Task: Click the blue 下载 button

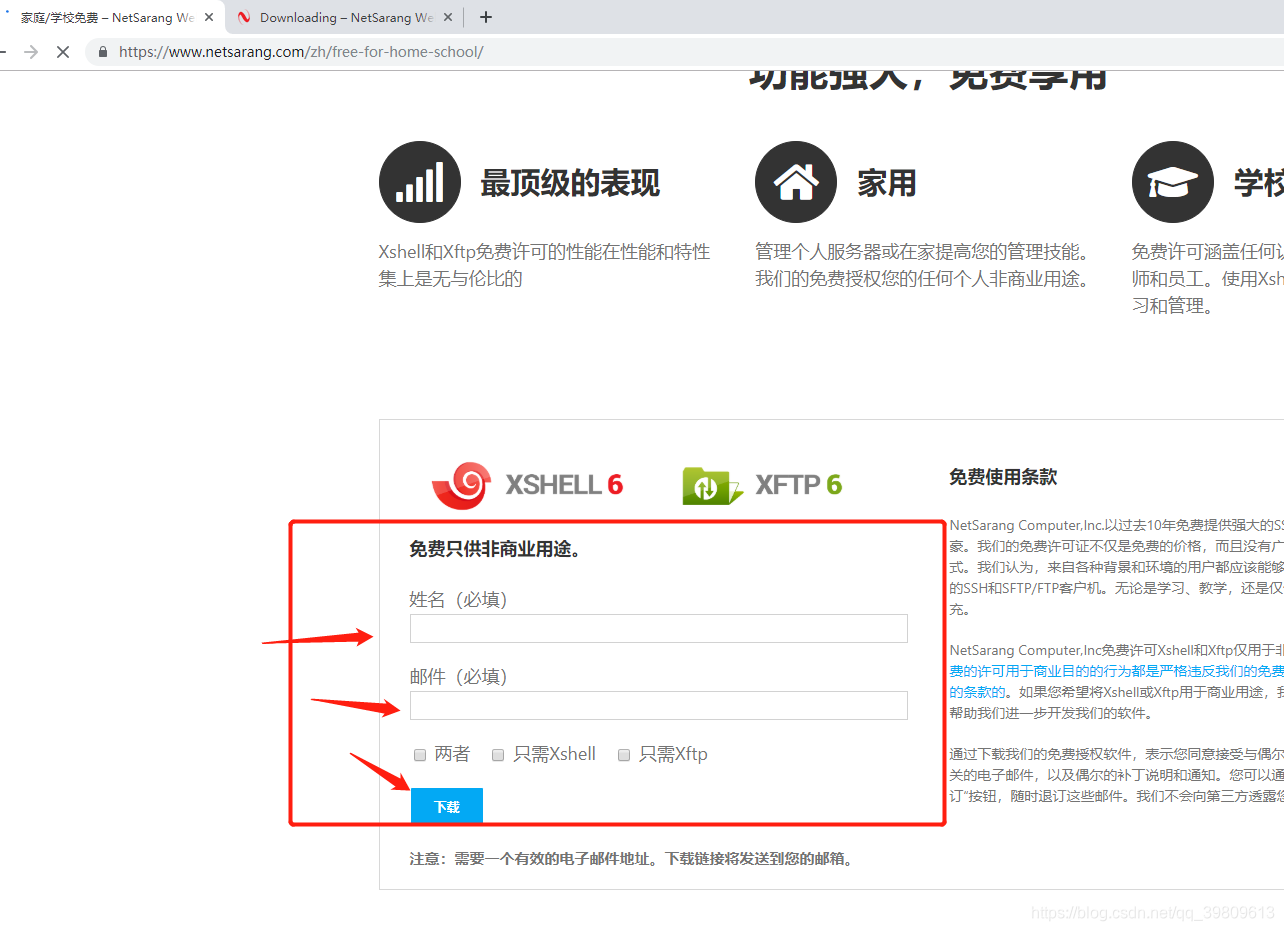Action: [447, 806]
